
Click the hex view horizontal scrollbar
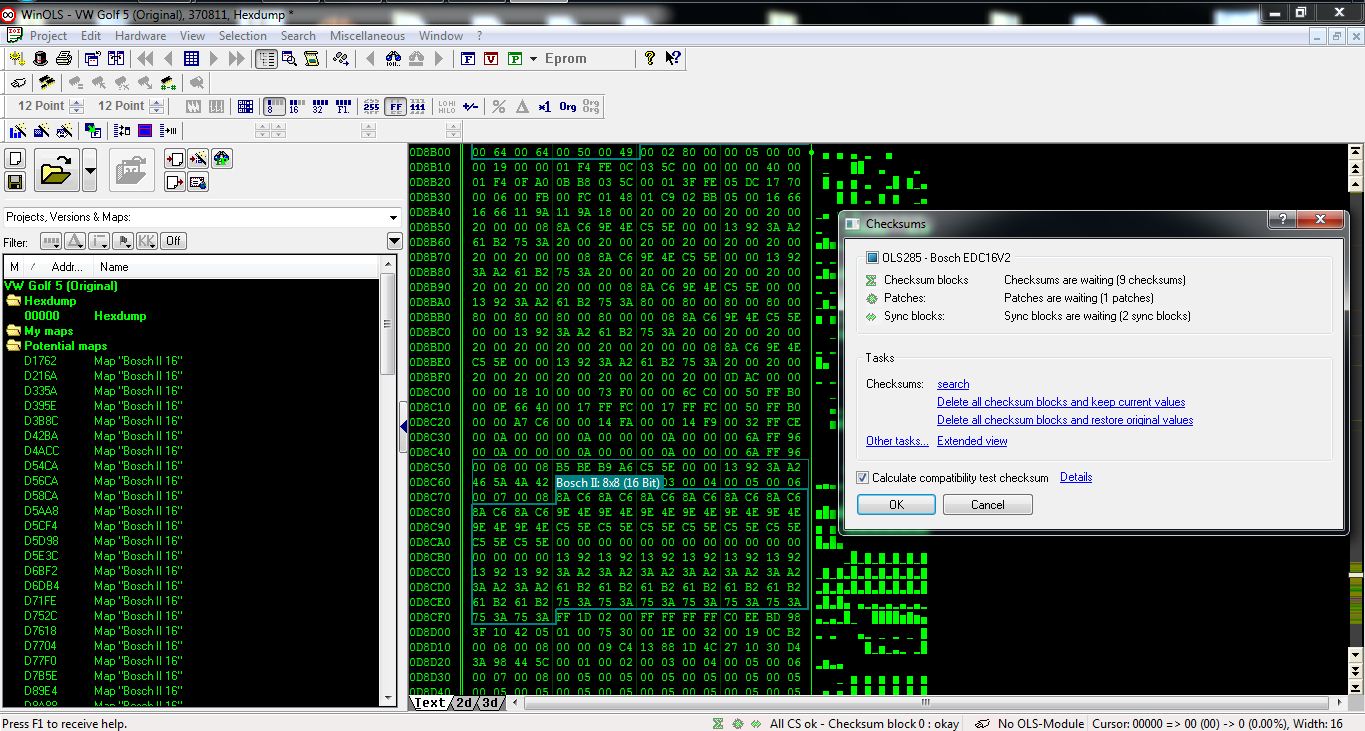tap(925, 703)
